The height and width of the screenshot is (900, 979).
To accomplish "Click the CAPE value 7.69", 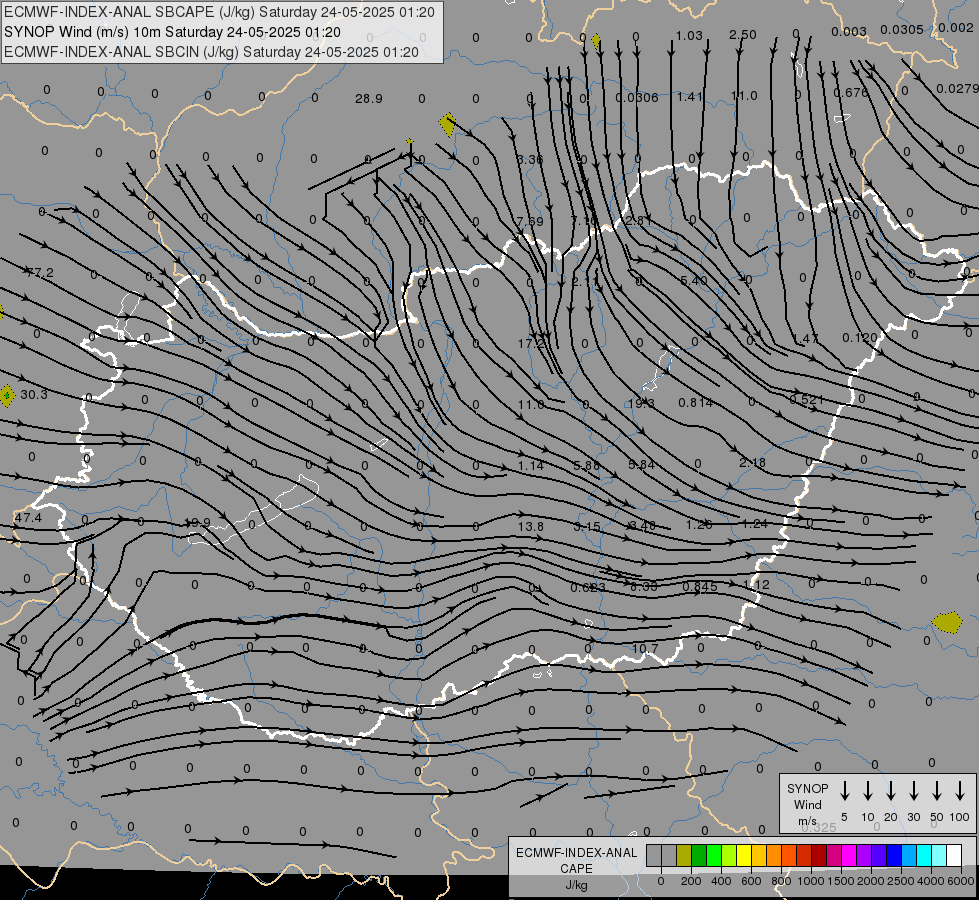I will pos(530,221).
